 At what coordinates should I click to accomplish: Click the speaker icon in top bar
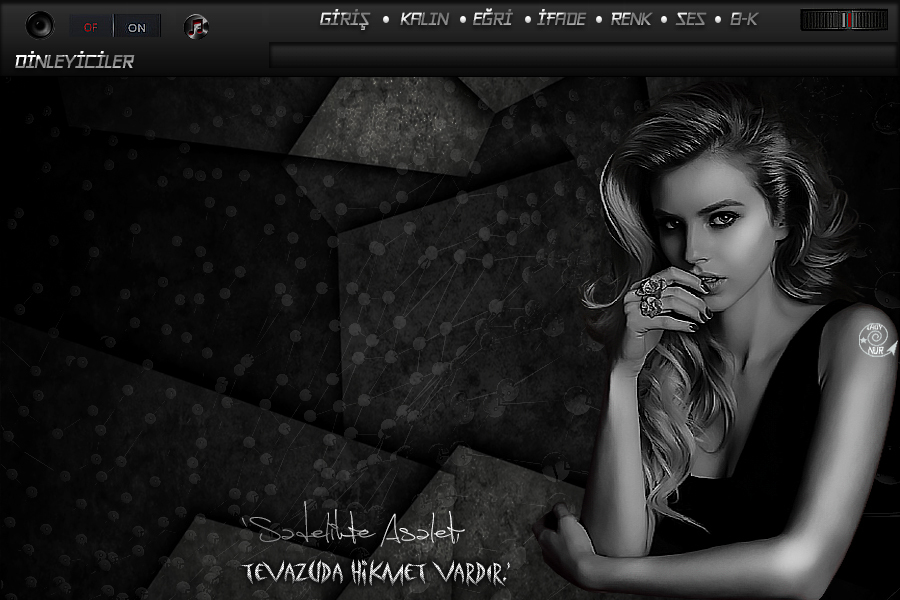tap(40, 25)
